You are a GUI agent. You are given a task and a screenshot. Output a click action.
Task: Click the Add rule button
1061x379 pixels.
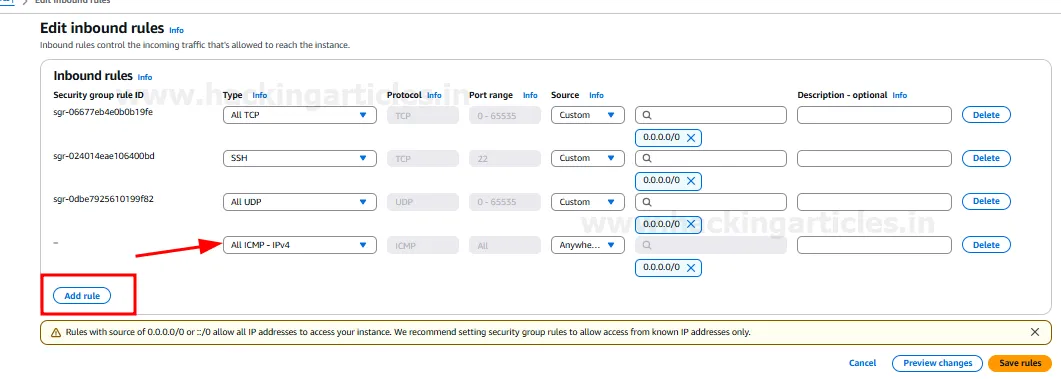82,296
